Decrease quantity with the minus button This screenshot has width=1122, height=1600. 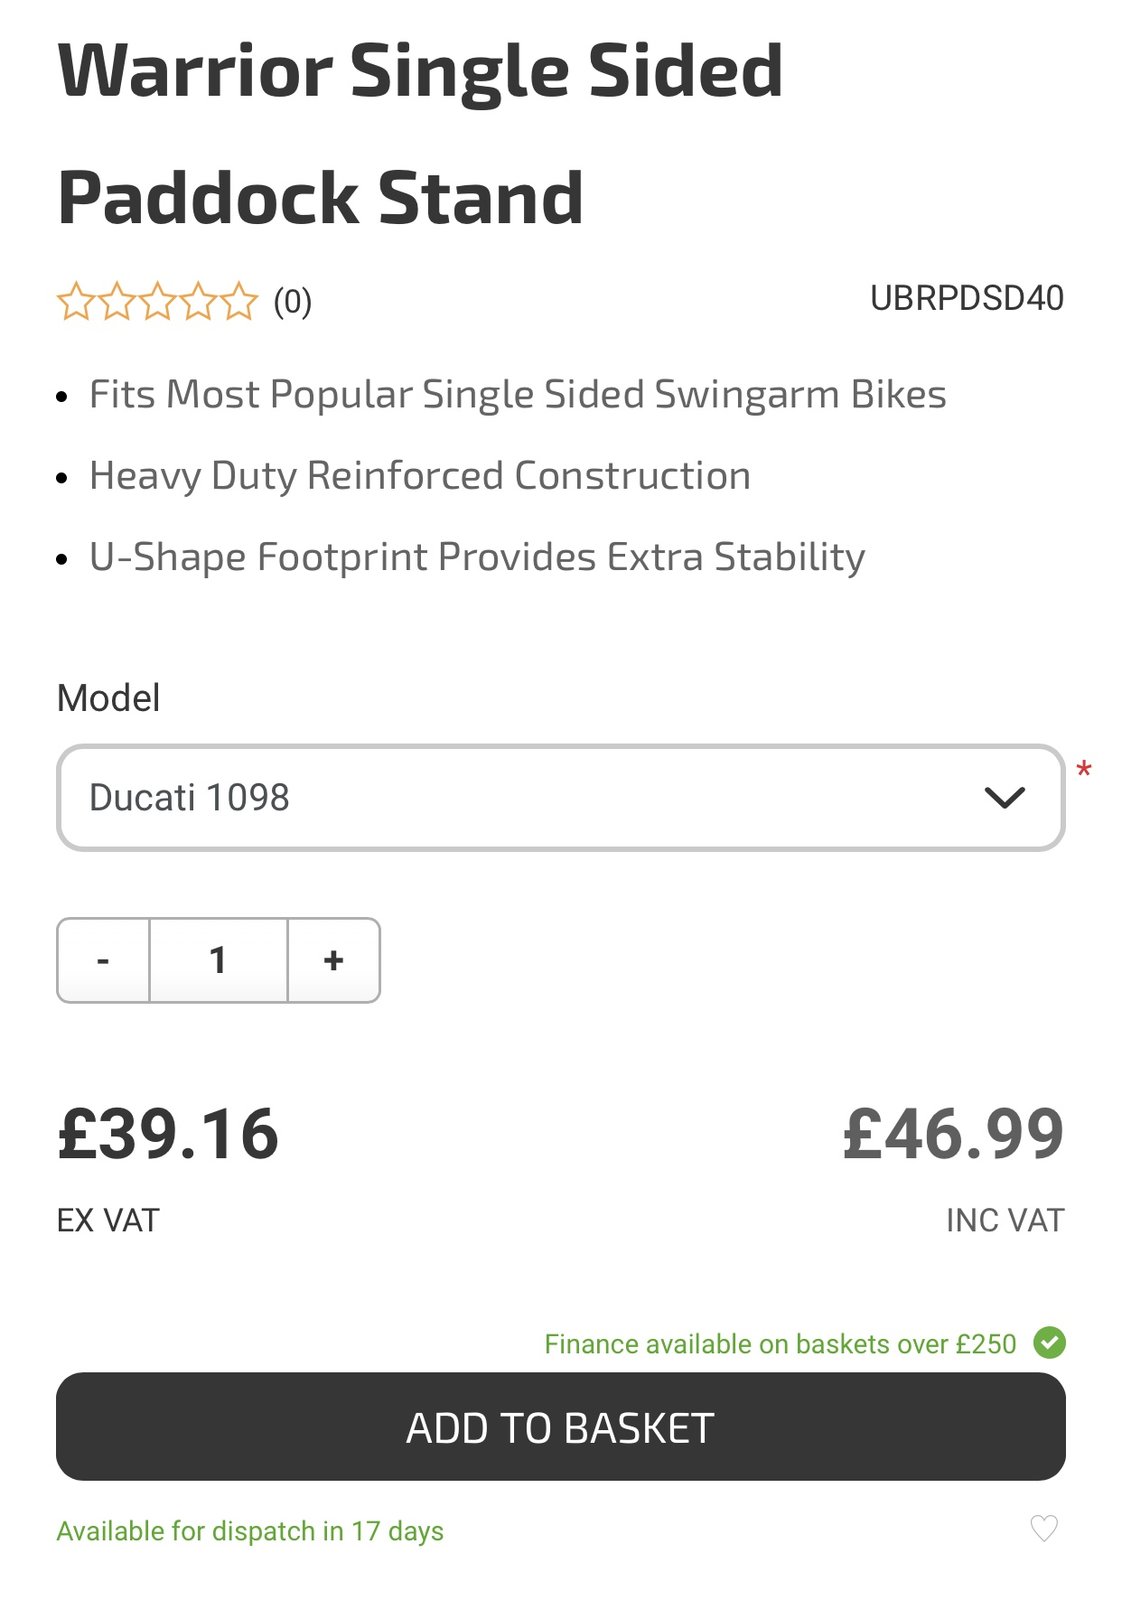(x=103, y=960)
